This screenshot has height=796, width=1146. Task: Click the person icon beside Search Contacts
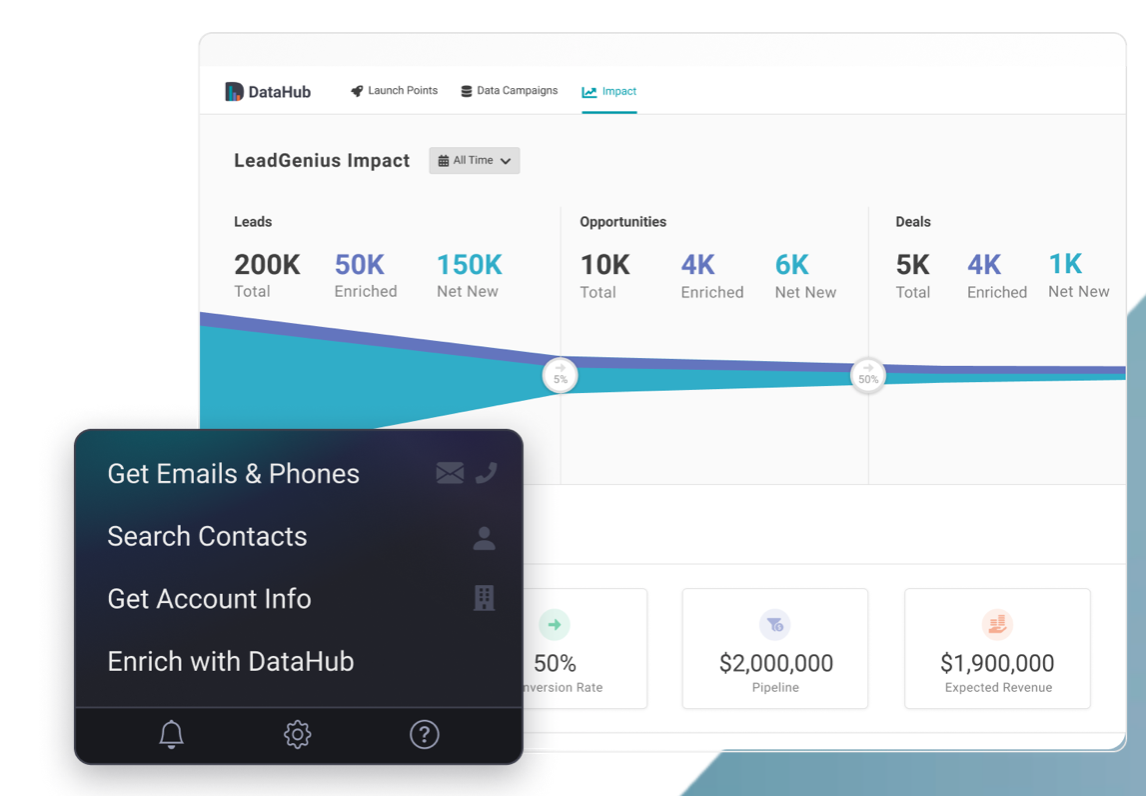coord(484,538)
